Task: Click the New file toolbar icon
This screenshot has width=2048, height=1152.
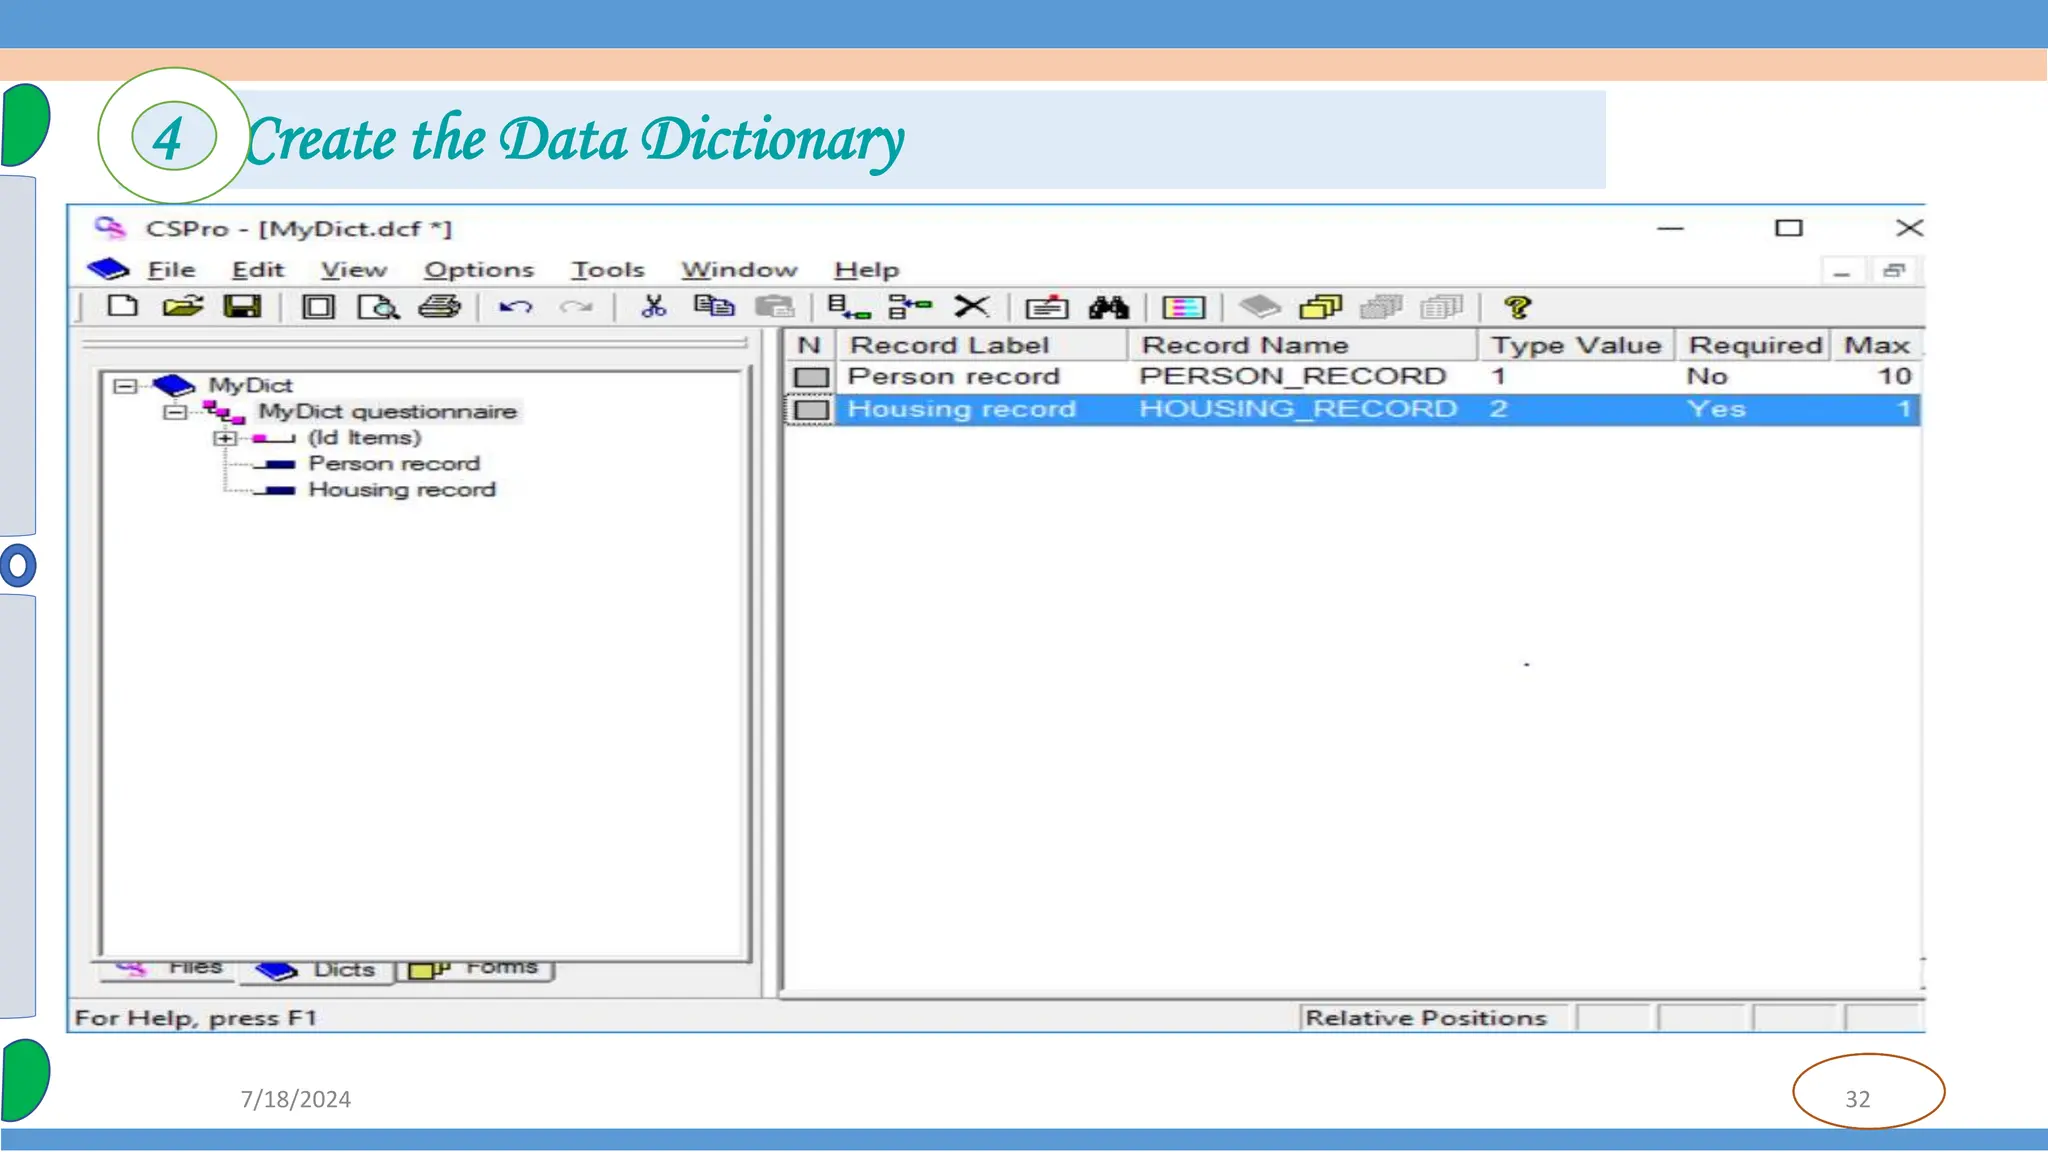Action: click(122, 307)
